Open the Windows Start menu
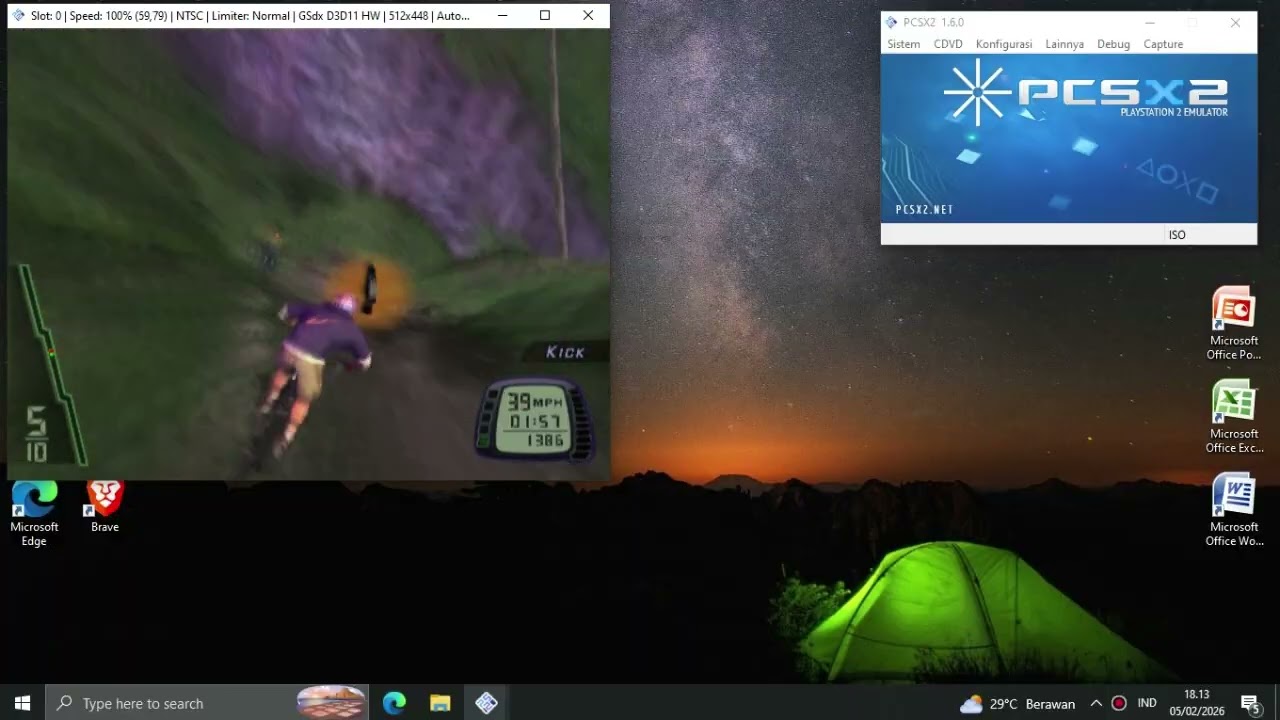 click(x=23, y=703)
